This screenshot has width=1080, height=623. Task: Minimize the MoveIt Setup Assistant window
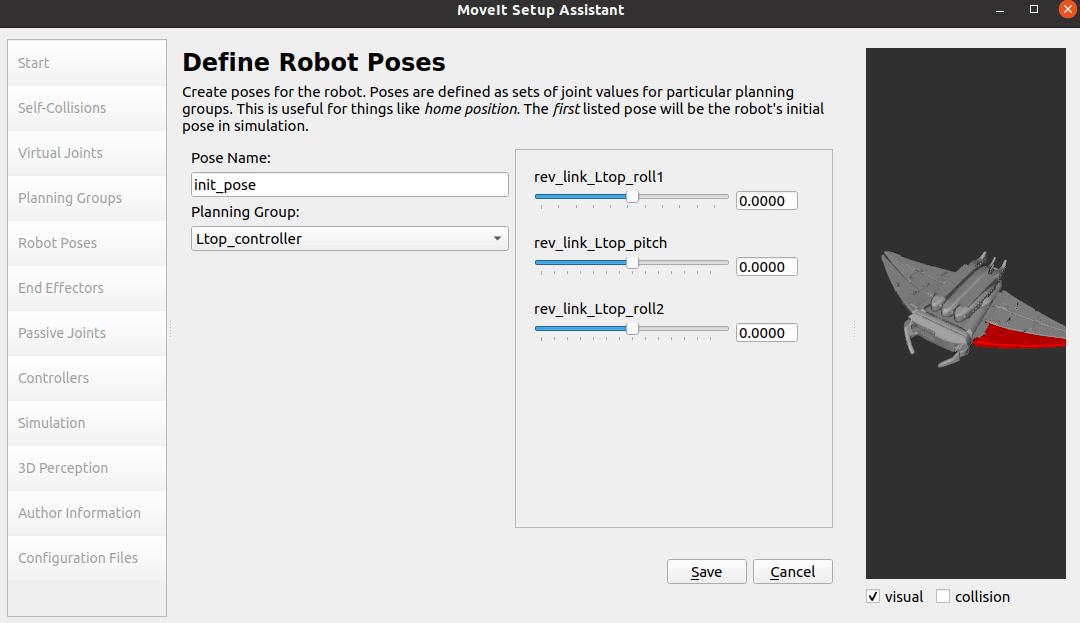point(1000,10)
